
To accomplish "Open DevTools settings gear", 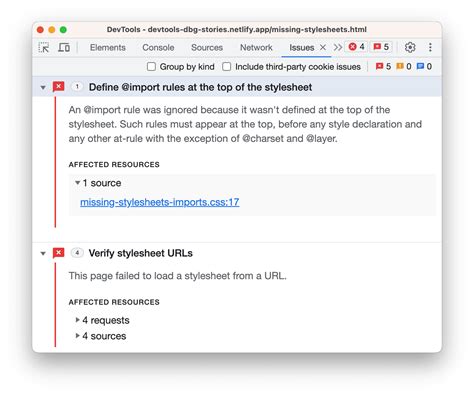I will 410,47.
